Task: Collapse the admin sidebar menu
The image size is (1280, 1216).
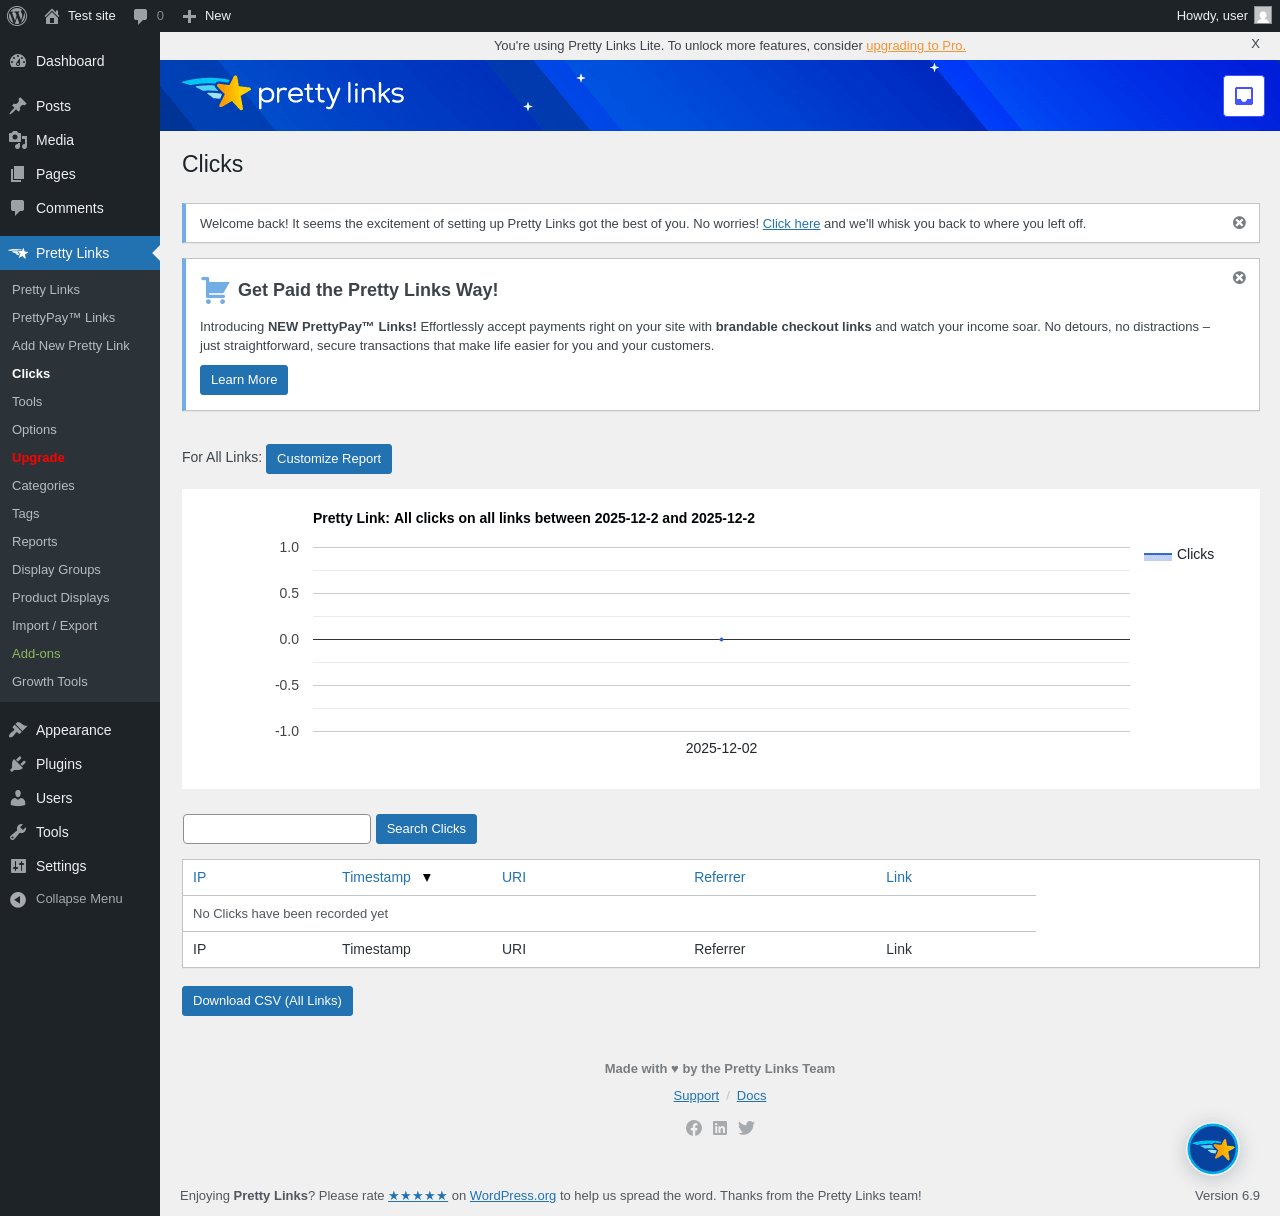Action: point(80,899)
